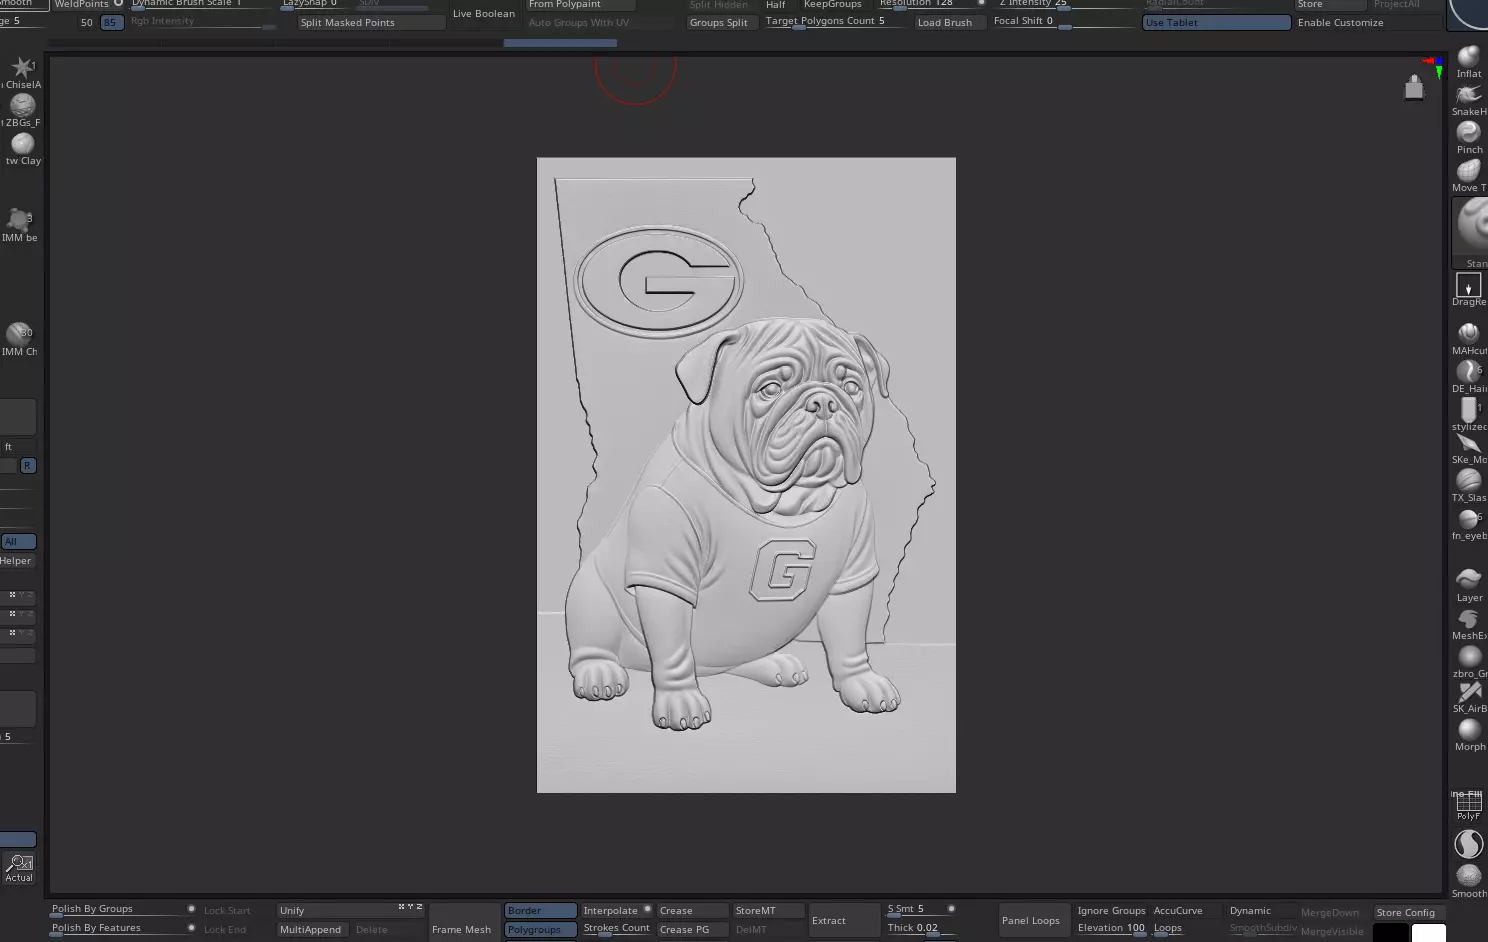Select the fn_eyeb brush

(1468, 523)
